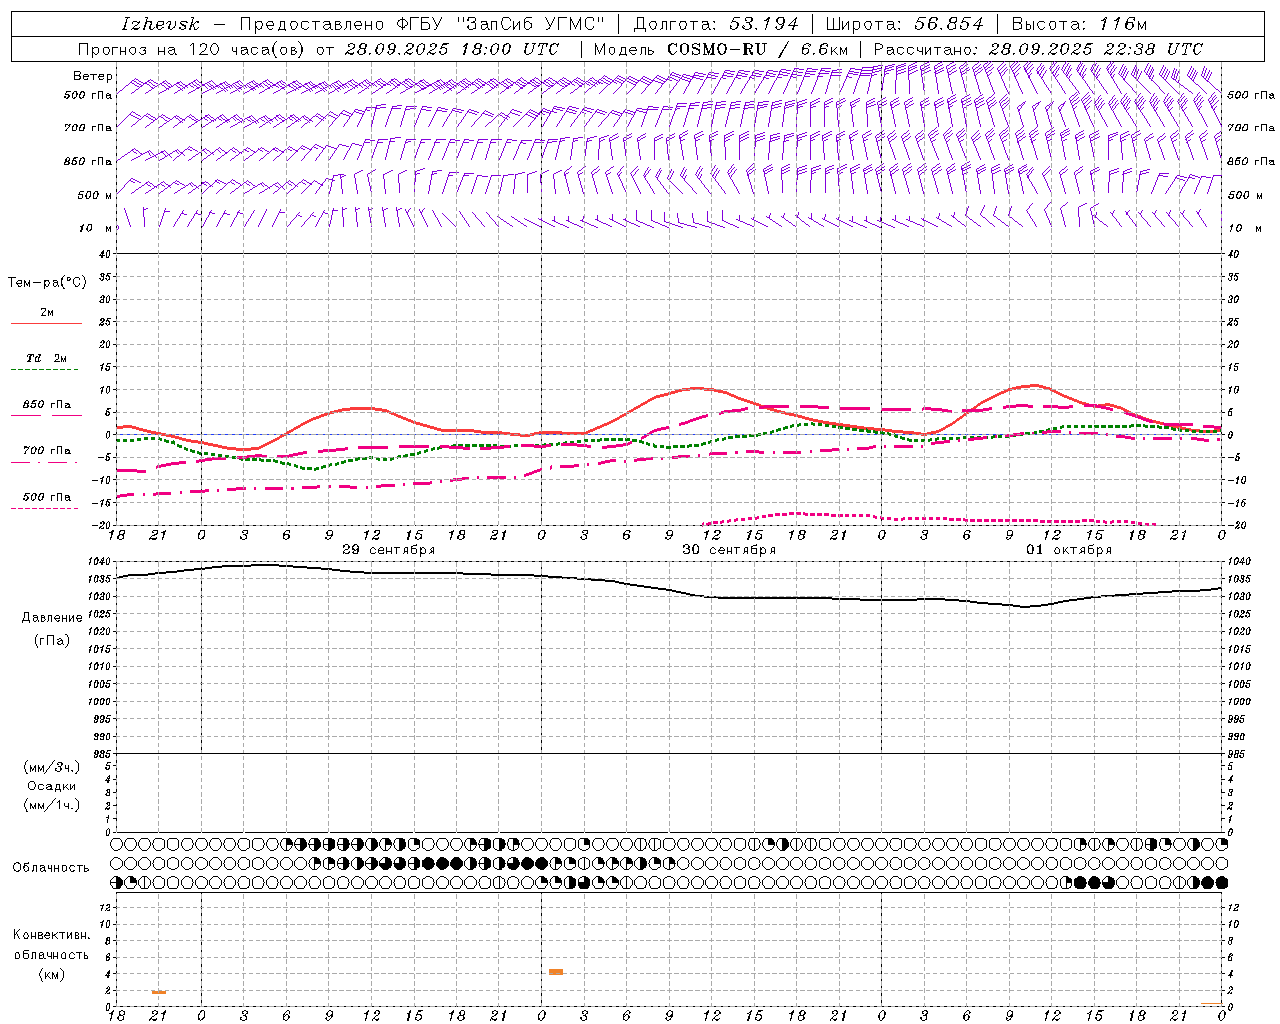Image resolution: width=1280 pixels, height=1024 pixels.
Task: Click the 'Широта: 56.854' value
Action: [x=904, y=24]
